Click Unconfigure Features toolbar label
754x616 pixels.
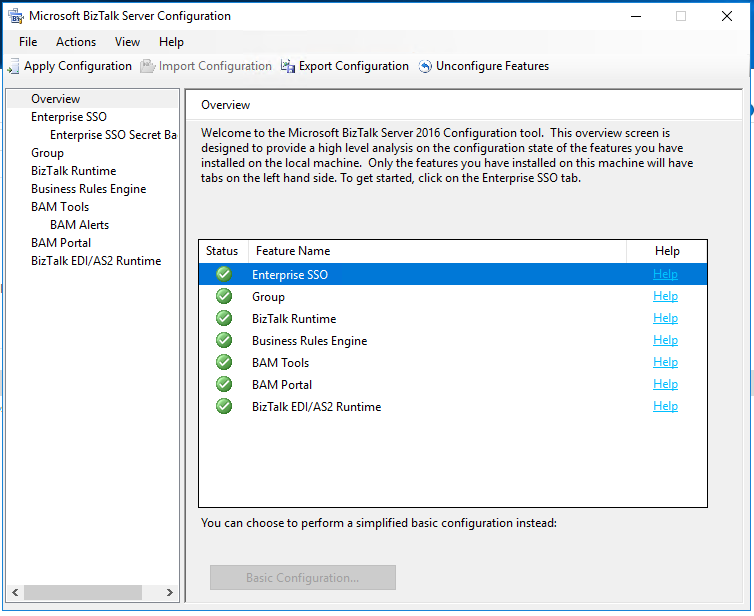click(x=492, y=66)
